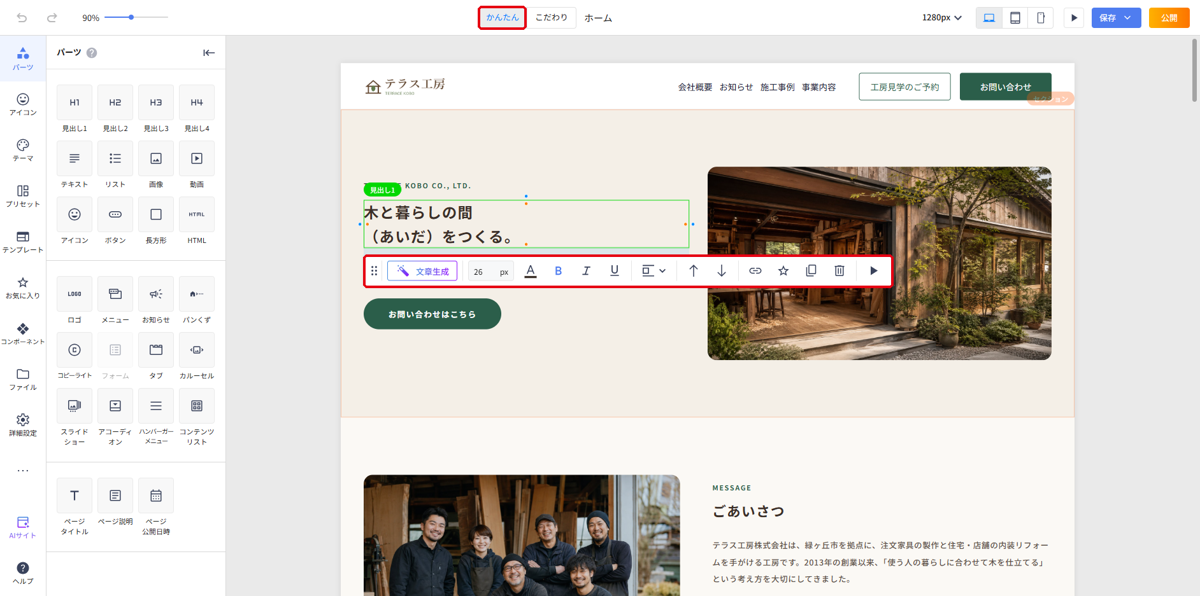Select the 動画 video part

[197, 165]
